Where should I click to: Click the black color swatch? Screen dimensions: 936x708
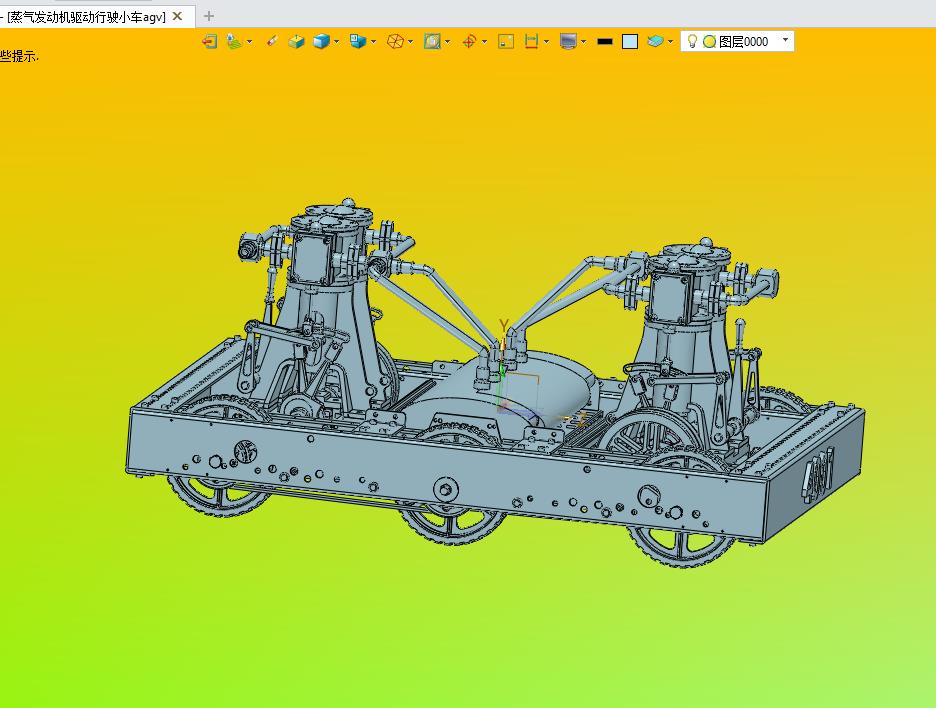point(605,41)
